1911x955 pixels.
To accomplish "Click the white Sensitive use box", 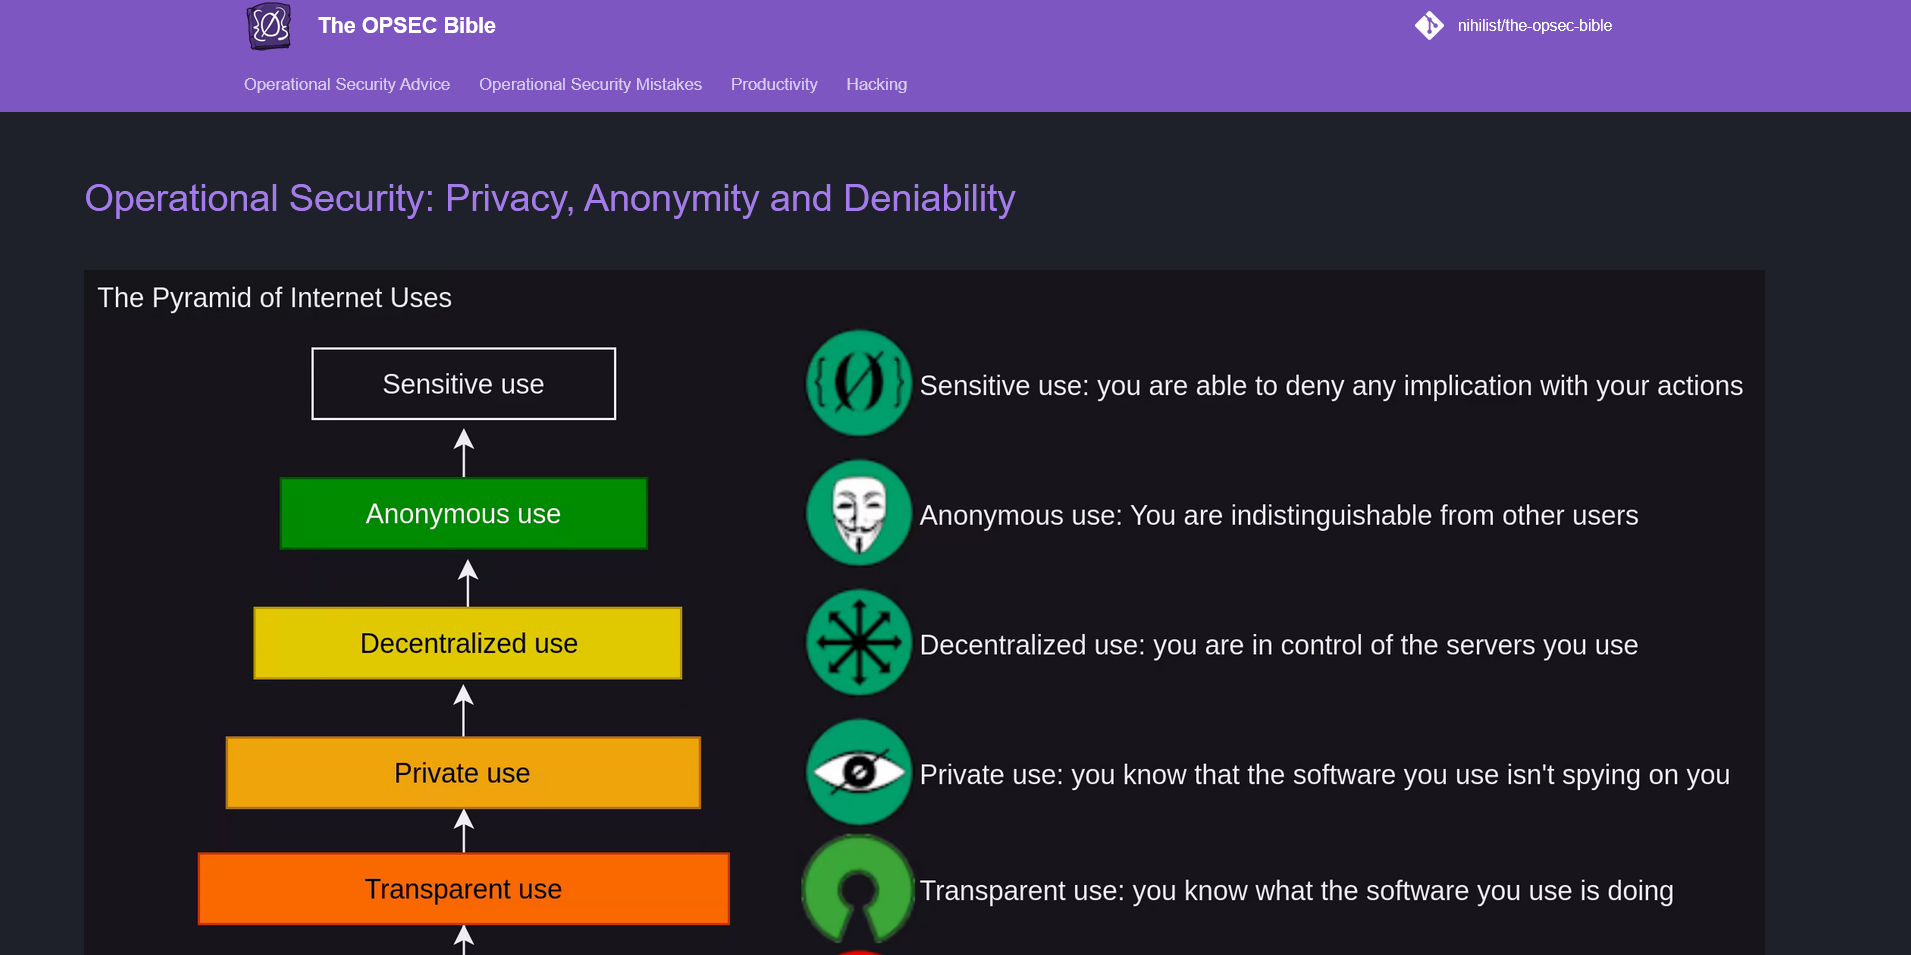I will [463, 384].
